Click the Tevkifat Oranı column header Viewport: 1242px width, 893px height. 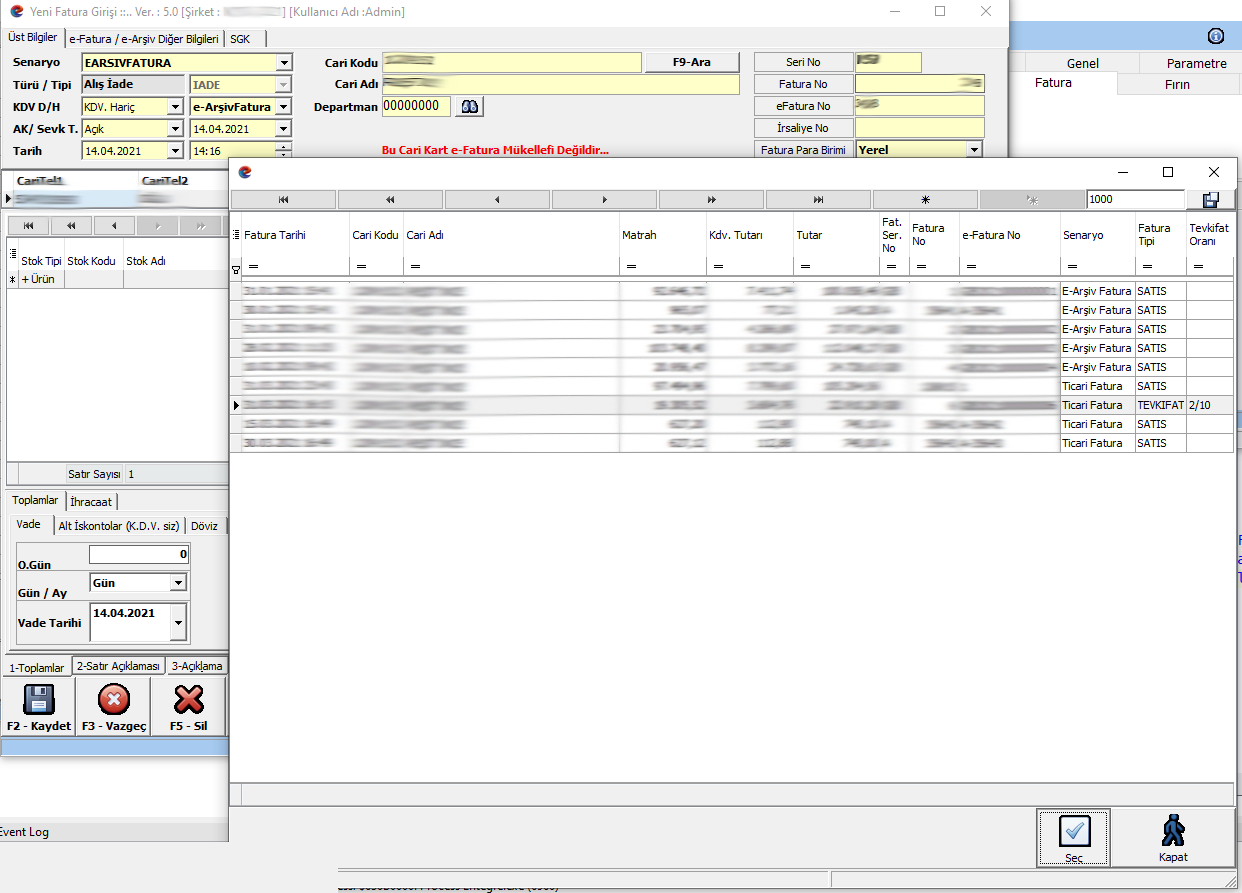point(1209,235)
